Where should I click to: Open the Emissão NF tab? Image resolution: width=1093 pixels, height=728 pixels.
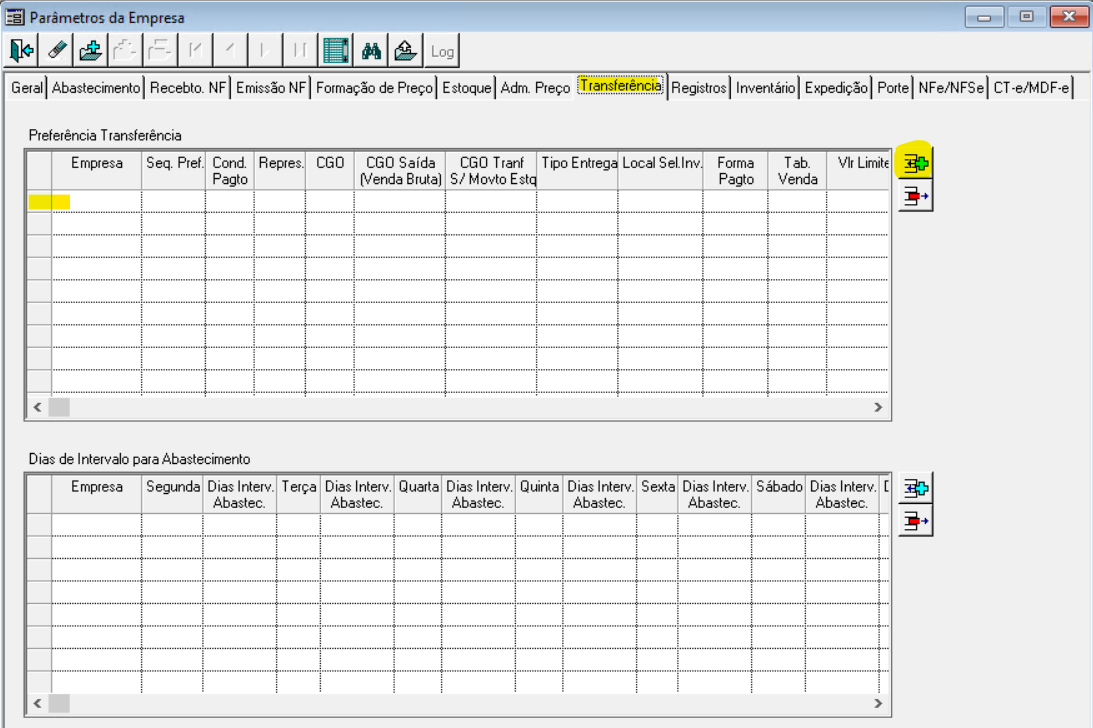click(270, 88)
